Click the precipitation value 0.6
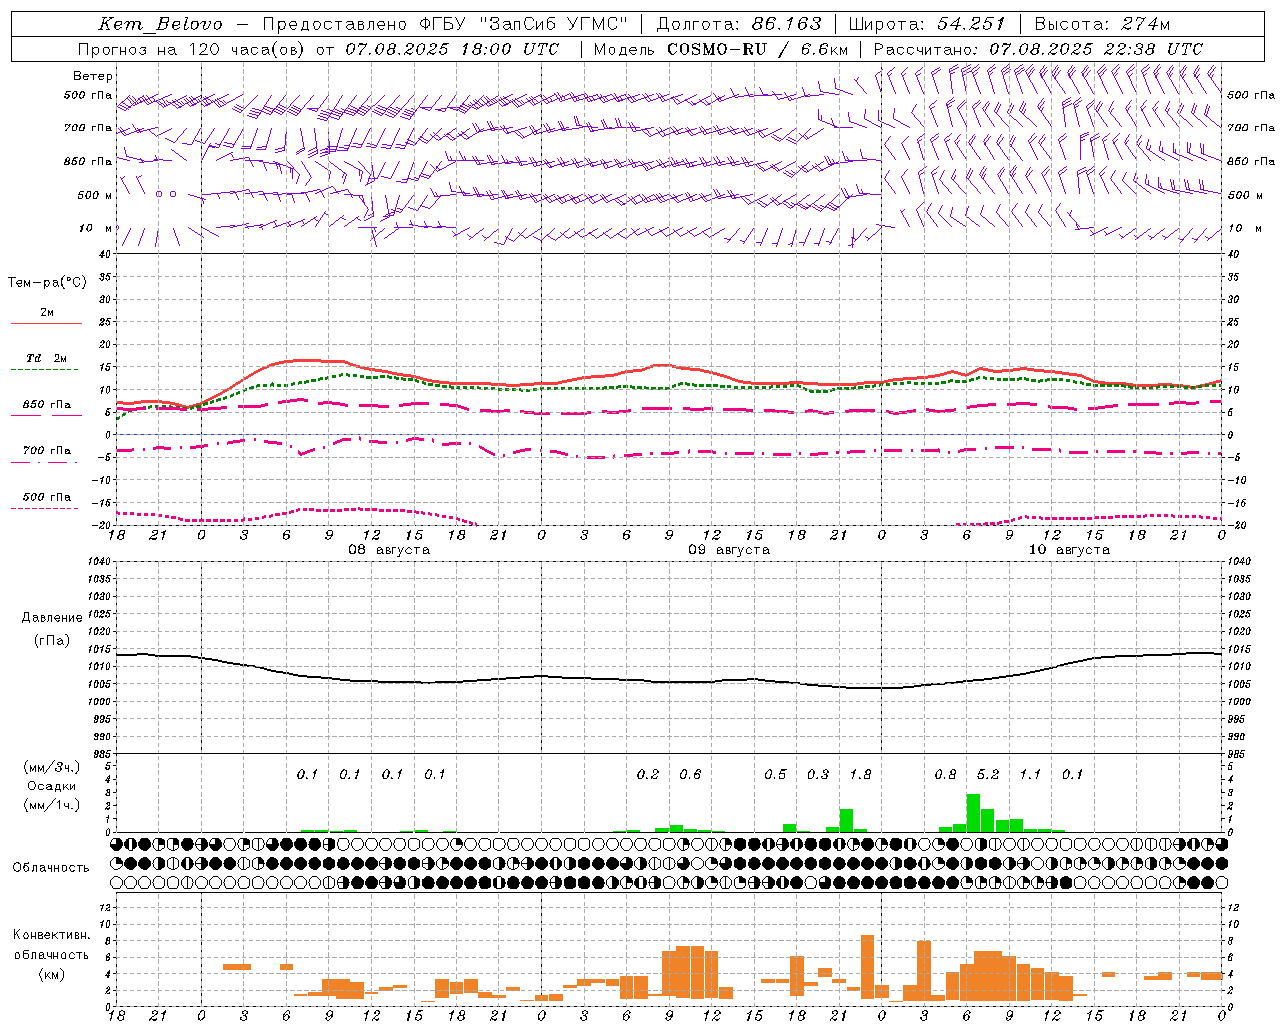Image resolution: width=1280 pixels, height=1024 pixels. 690,775
